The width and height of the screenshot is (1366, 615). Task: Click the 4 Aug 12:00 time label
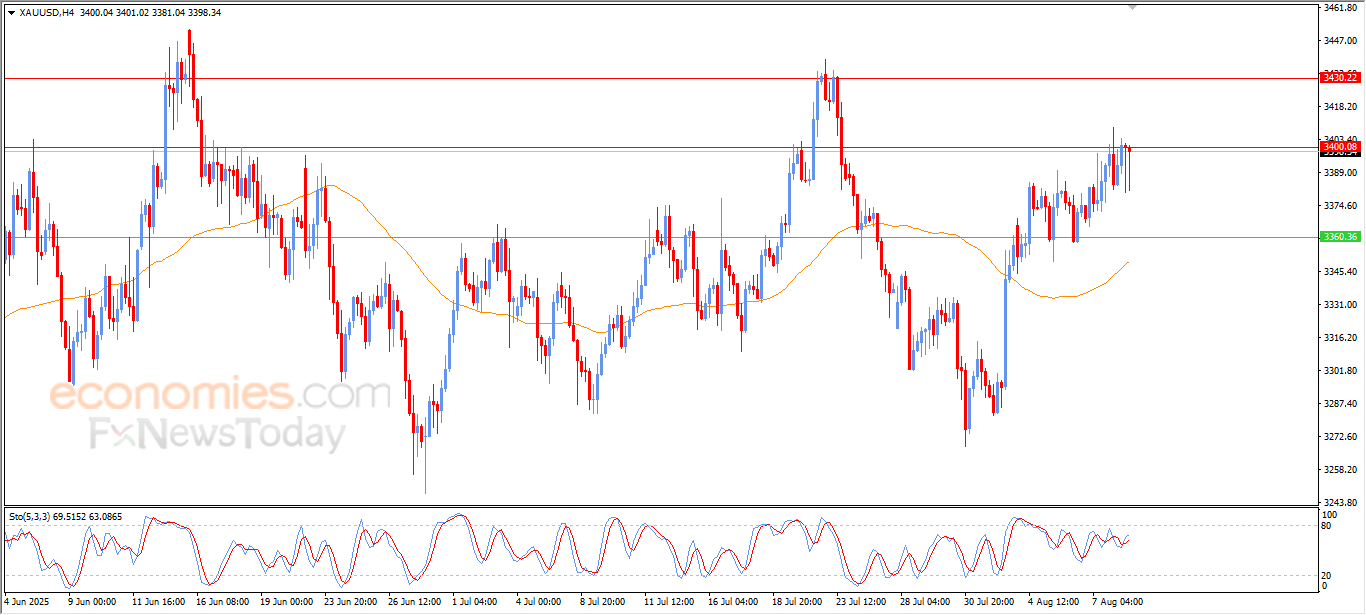click(1054, 602)
